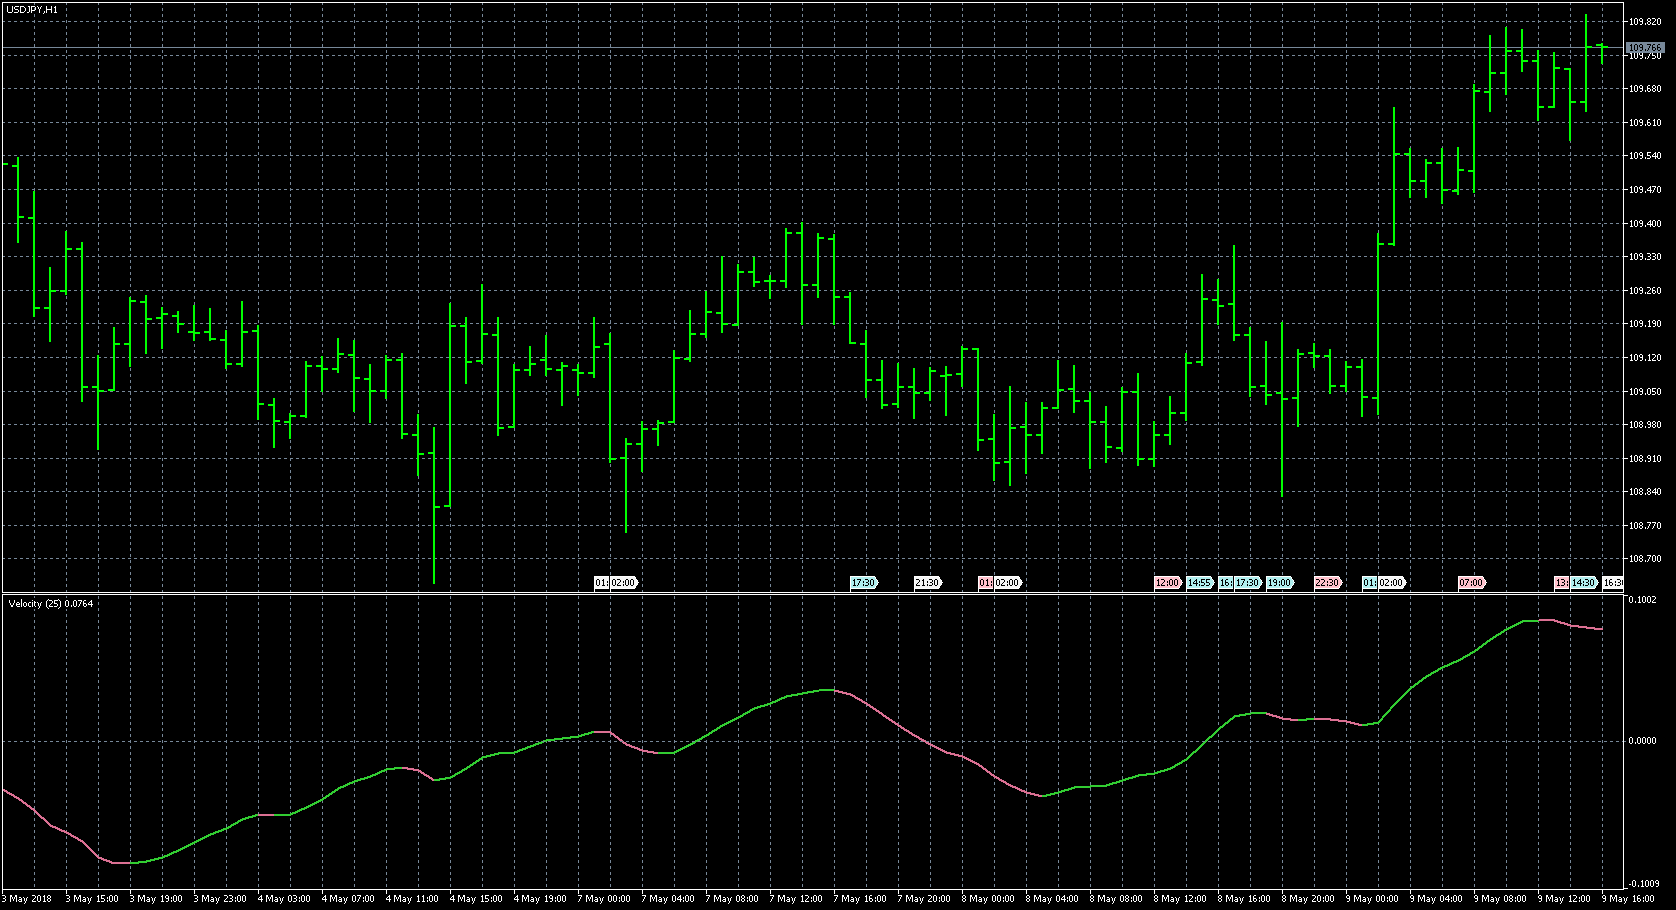Click the 3 May 2018 date label
1676x910 pixels.
tap(28, 899)
